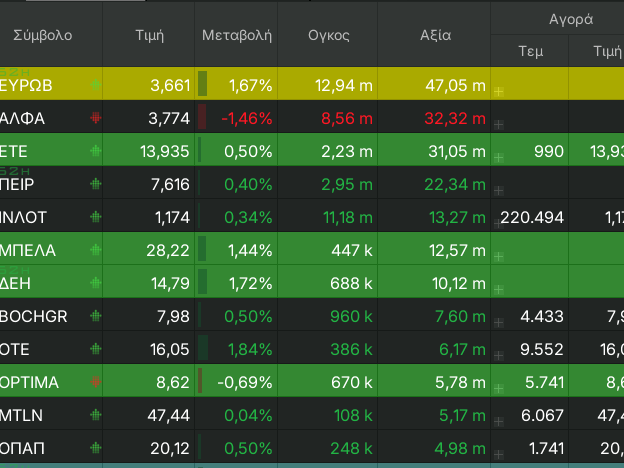Select the ΙΝΛΟΤ stock row symbol

(x=25, y=217)
